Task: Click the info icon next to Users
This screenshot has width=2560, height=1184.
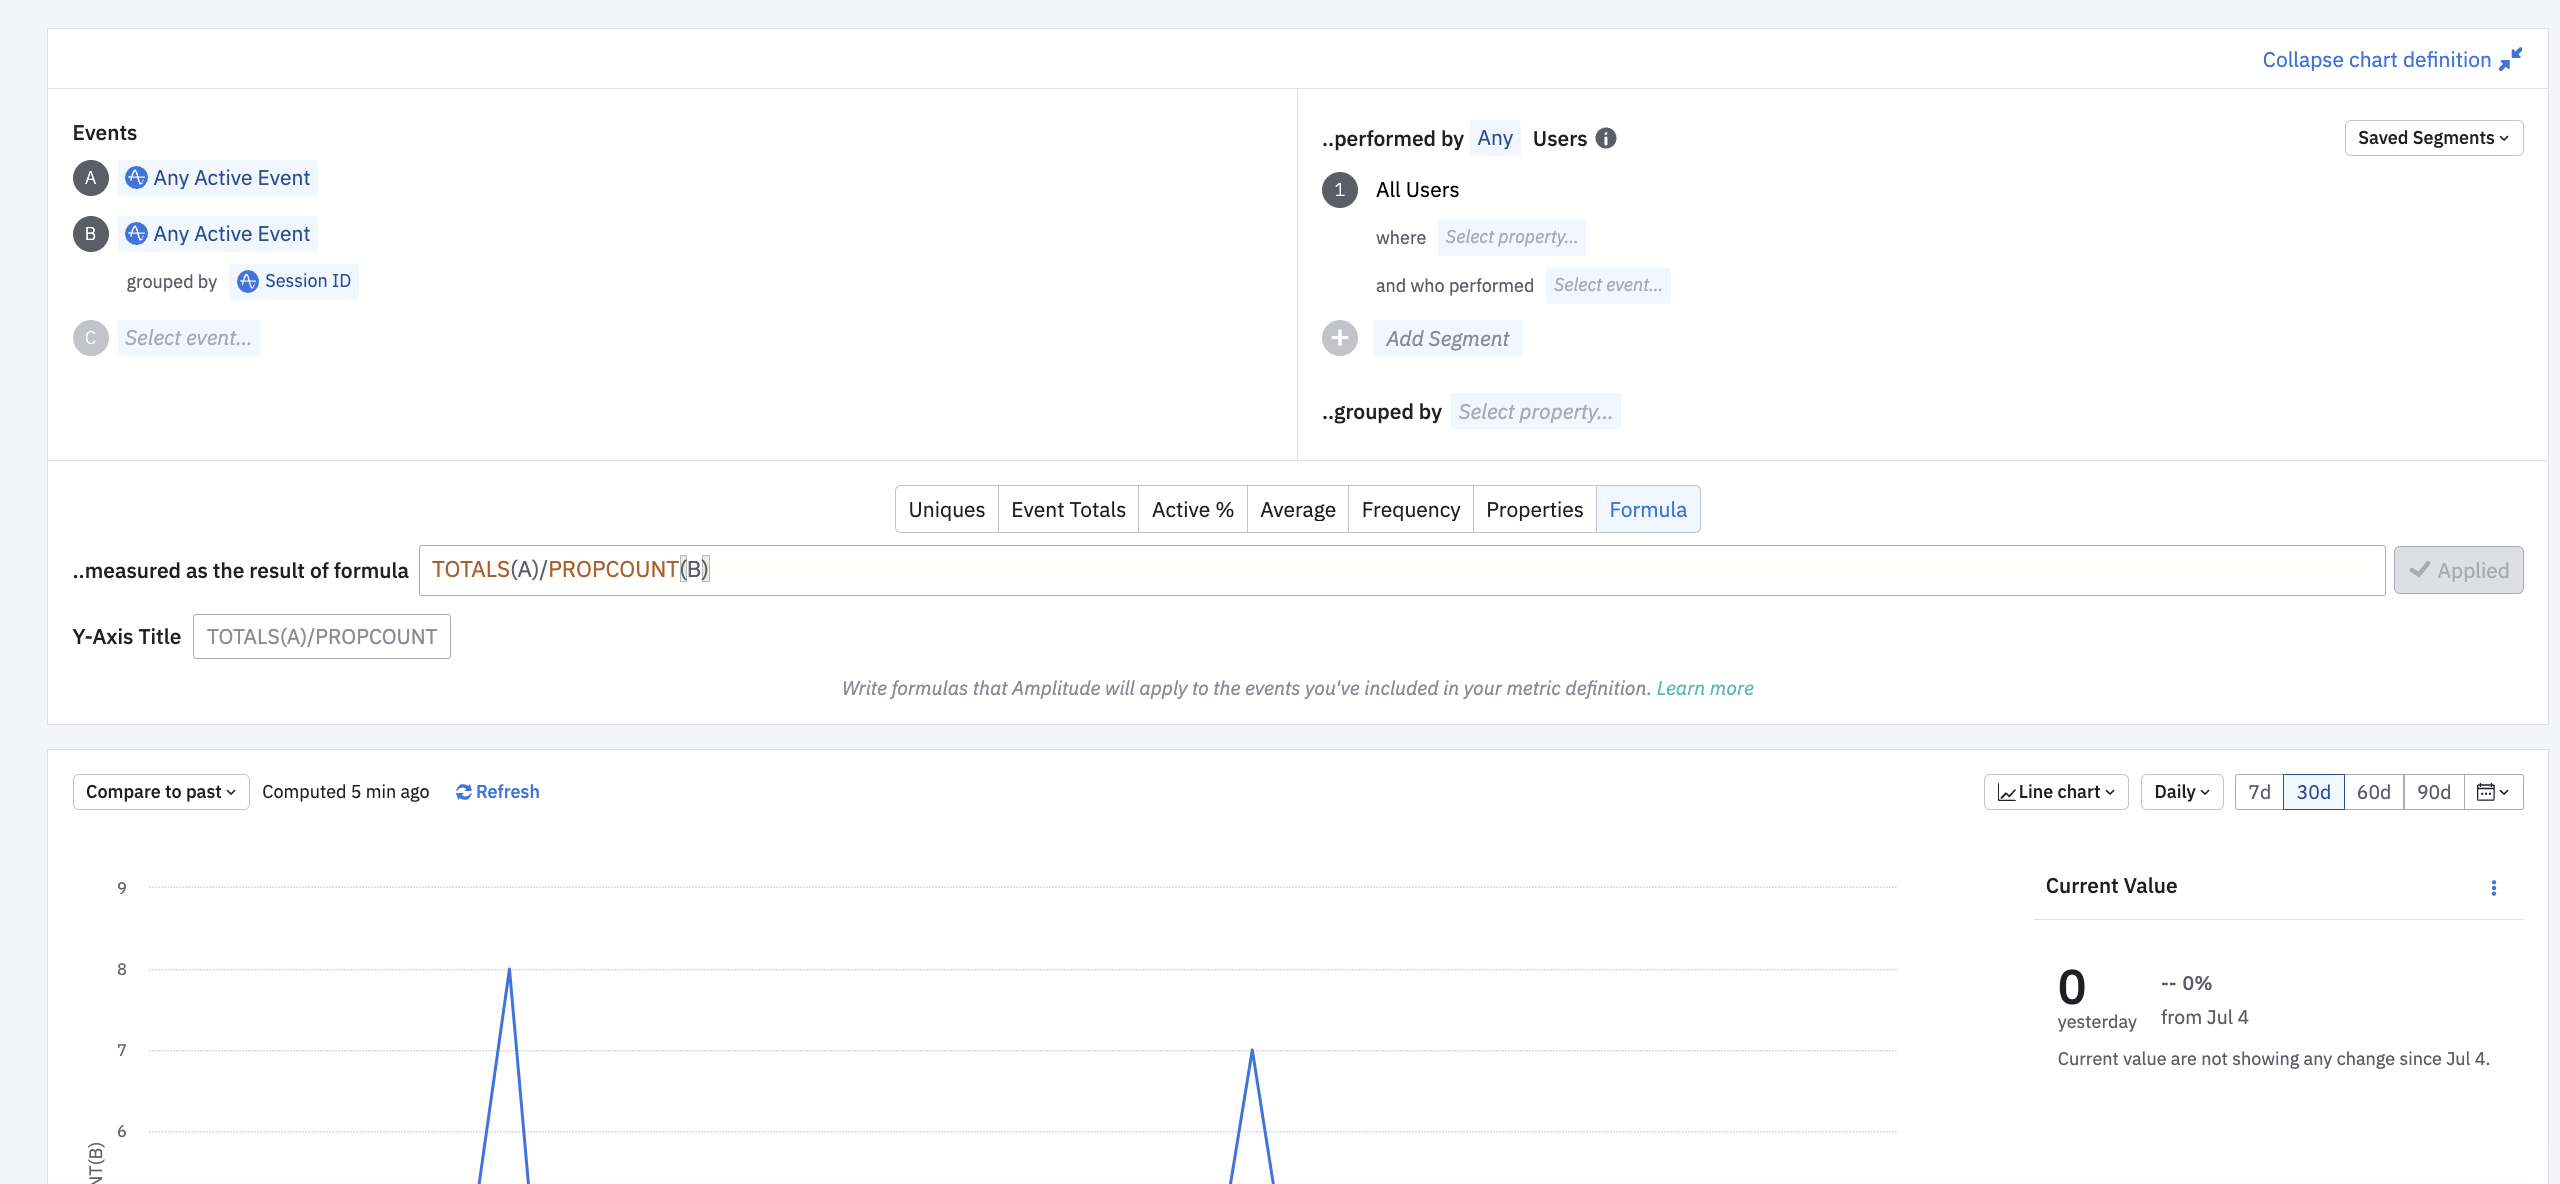Action: (x=1606, y=138)
